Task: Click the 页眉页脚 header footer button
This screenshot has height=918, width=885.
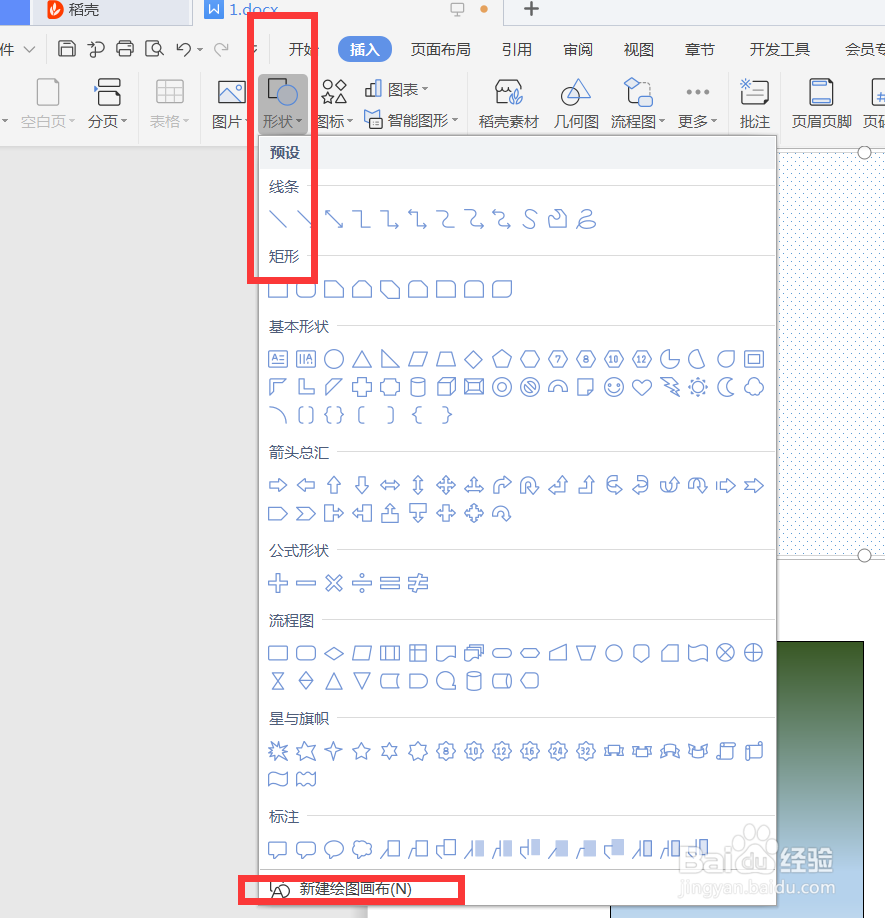Action: pos(821,104)
